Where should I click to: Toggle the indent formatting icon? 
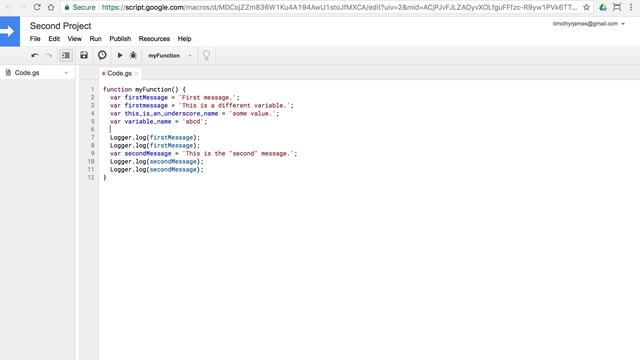pos(66,55)
